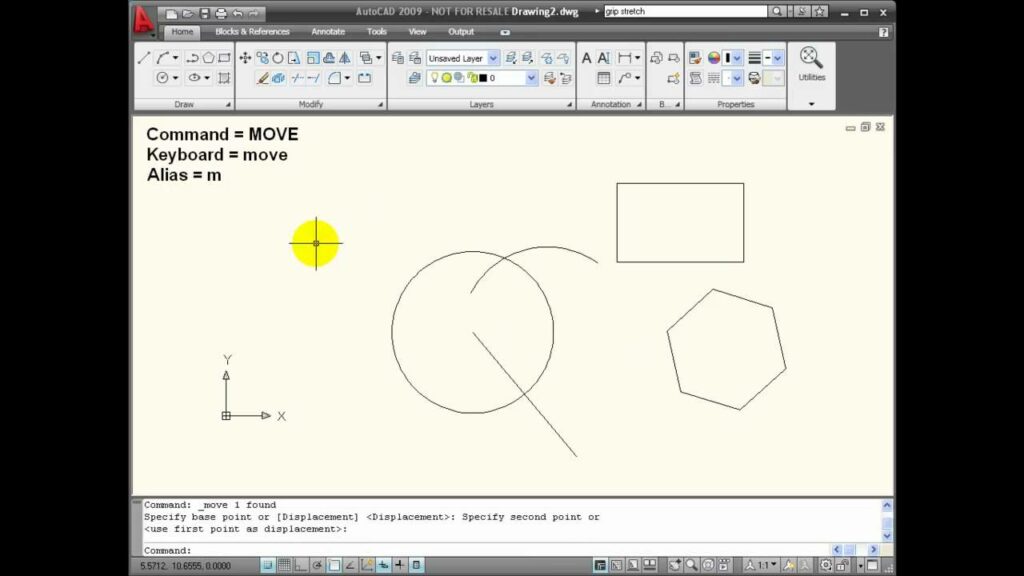Toggle Snap mode in the status bar

click(268, 565)
